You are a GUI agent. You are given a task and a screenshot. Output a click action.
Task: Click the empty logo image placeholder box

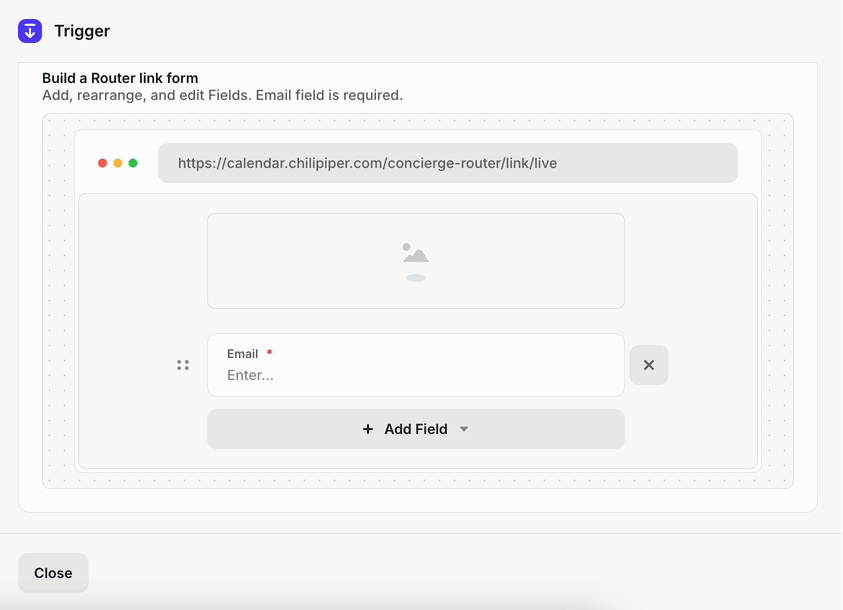pyautogui.click(x=416, y=261)
